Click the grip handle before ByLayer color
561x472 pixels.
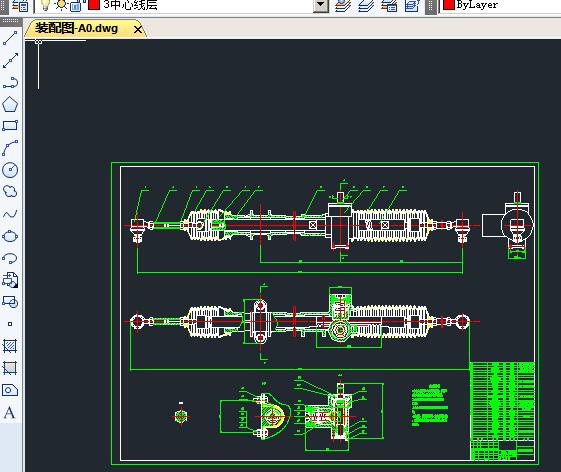coord(431,6)
